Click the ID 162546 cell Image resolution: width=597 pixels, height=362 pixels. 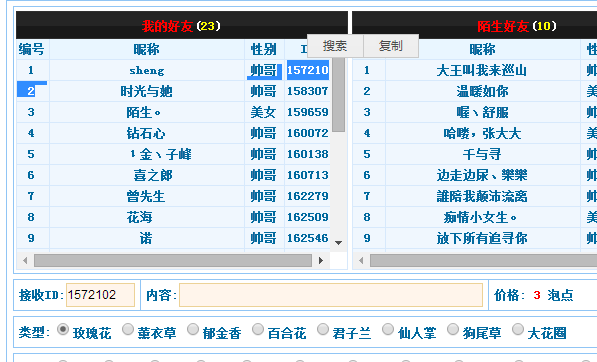click(308, 238)
